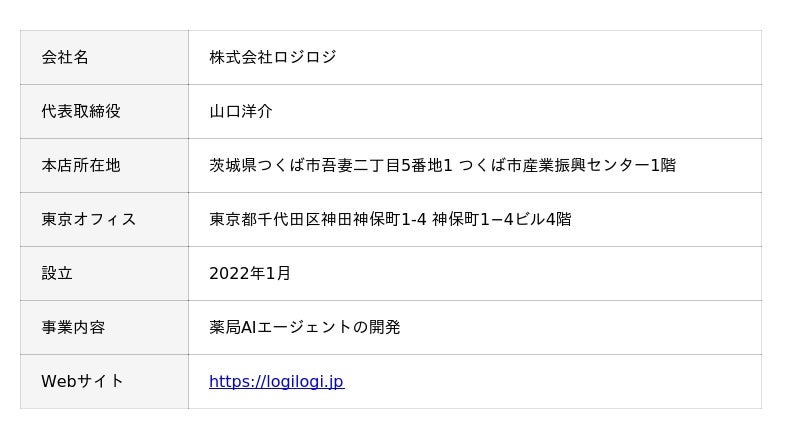
Task: Click the 茨城県つくば市吾妻二丁目5番地1 address text
Action: click(x=331, y=165)
